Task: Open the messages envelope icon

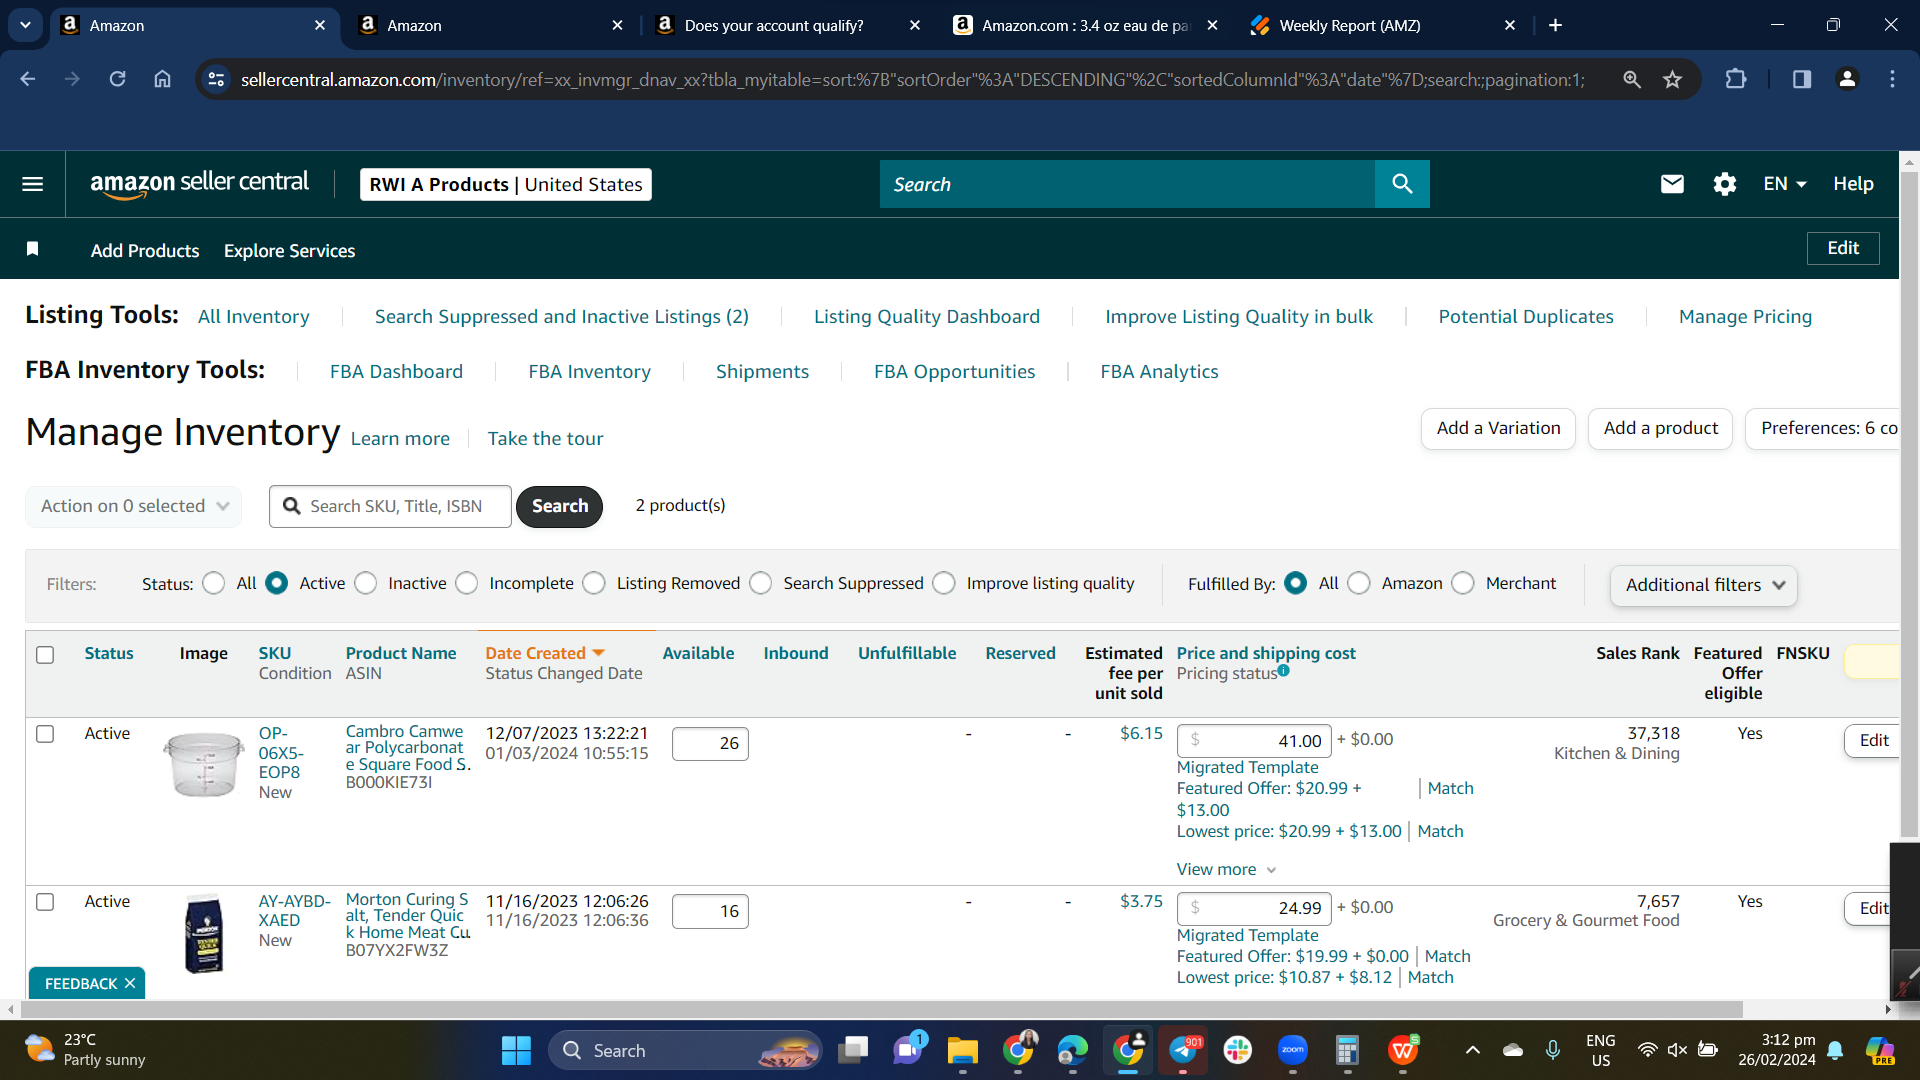Action: click(x=1672, y=184)
